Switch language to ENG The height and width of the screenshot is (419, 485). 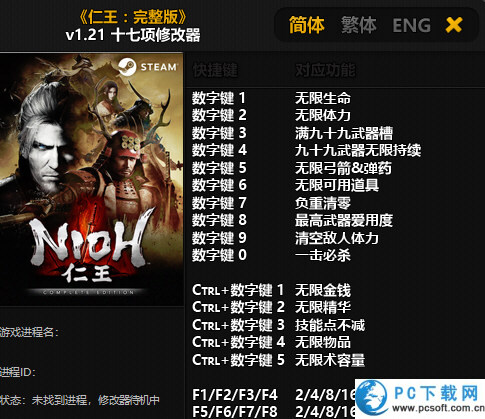pos(412,25)
